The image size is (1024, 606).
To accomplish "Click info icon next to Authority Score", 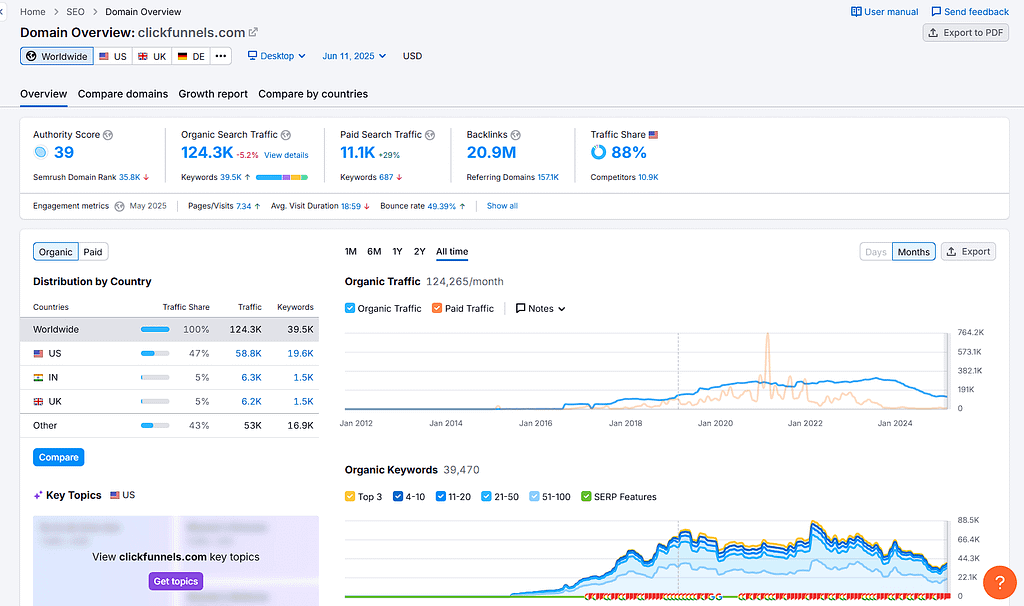I will point(108,135).
